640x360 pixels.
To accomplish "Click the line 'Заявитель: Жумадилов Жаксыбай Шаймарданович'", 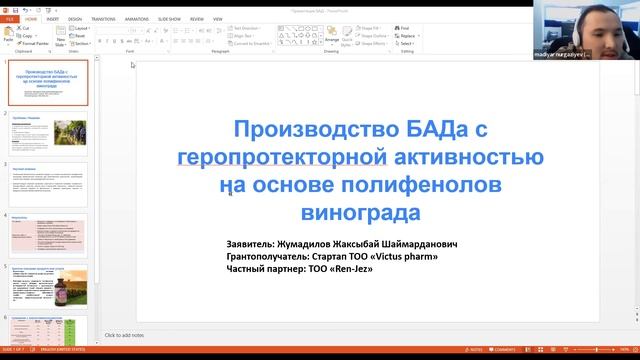I will pyautogui.click(x=342, y=244).
